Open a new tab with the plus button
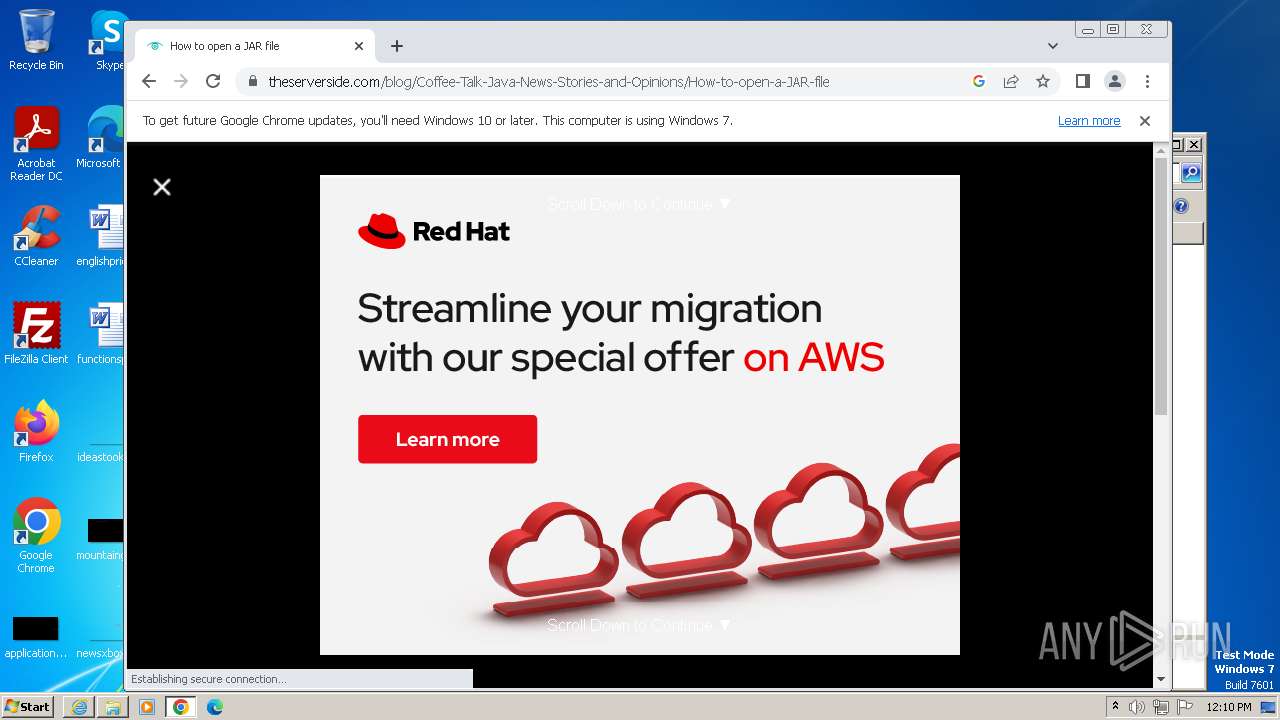1280x720 pixels. pos(397,46)
